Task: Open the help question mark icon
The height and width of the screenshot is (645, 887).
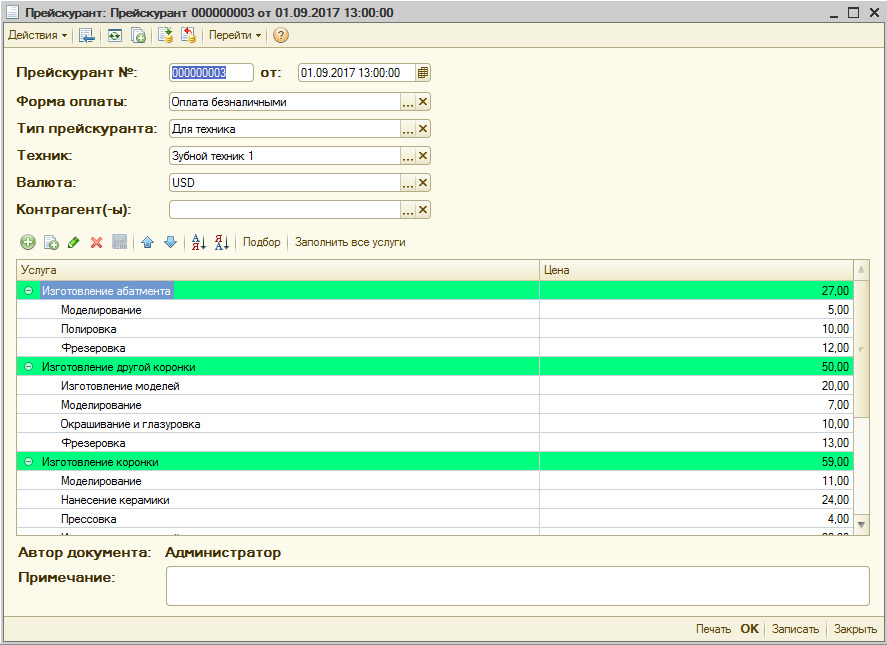Action: coord(281,36)
